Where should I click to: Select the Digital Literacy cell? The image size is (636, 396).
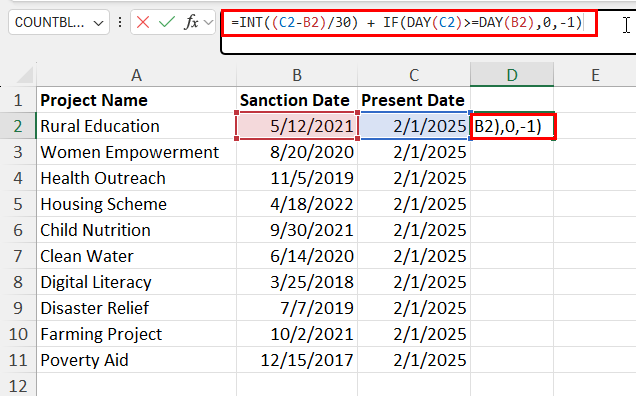click(x=136, y=282)
